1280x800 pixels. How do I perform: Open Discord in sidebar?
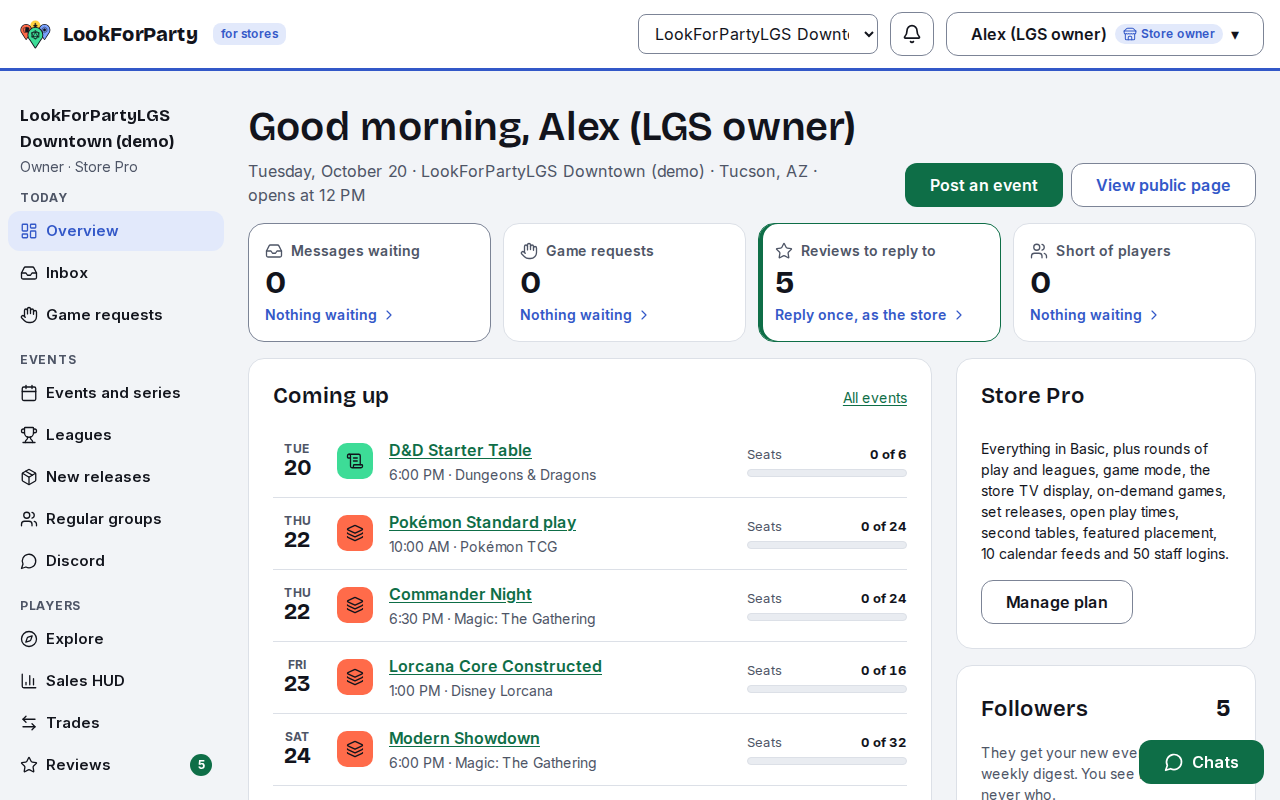click(x=116, y=561)
